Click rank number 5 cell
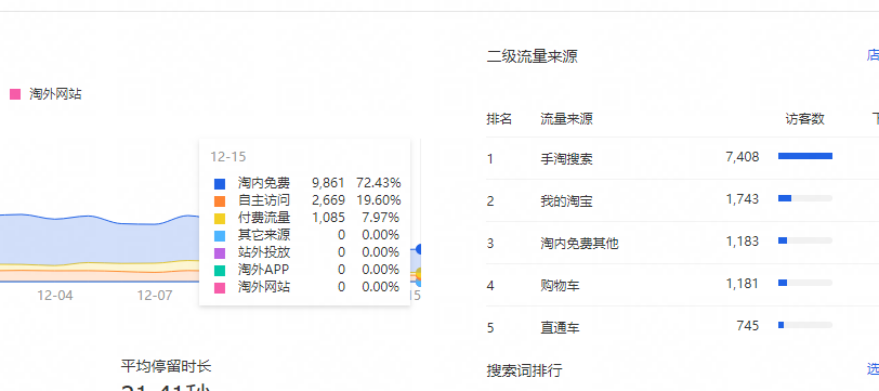Image resolution: width=879 pixels, height=391 pixels. [x=491, y=328]
